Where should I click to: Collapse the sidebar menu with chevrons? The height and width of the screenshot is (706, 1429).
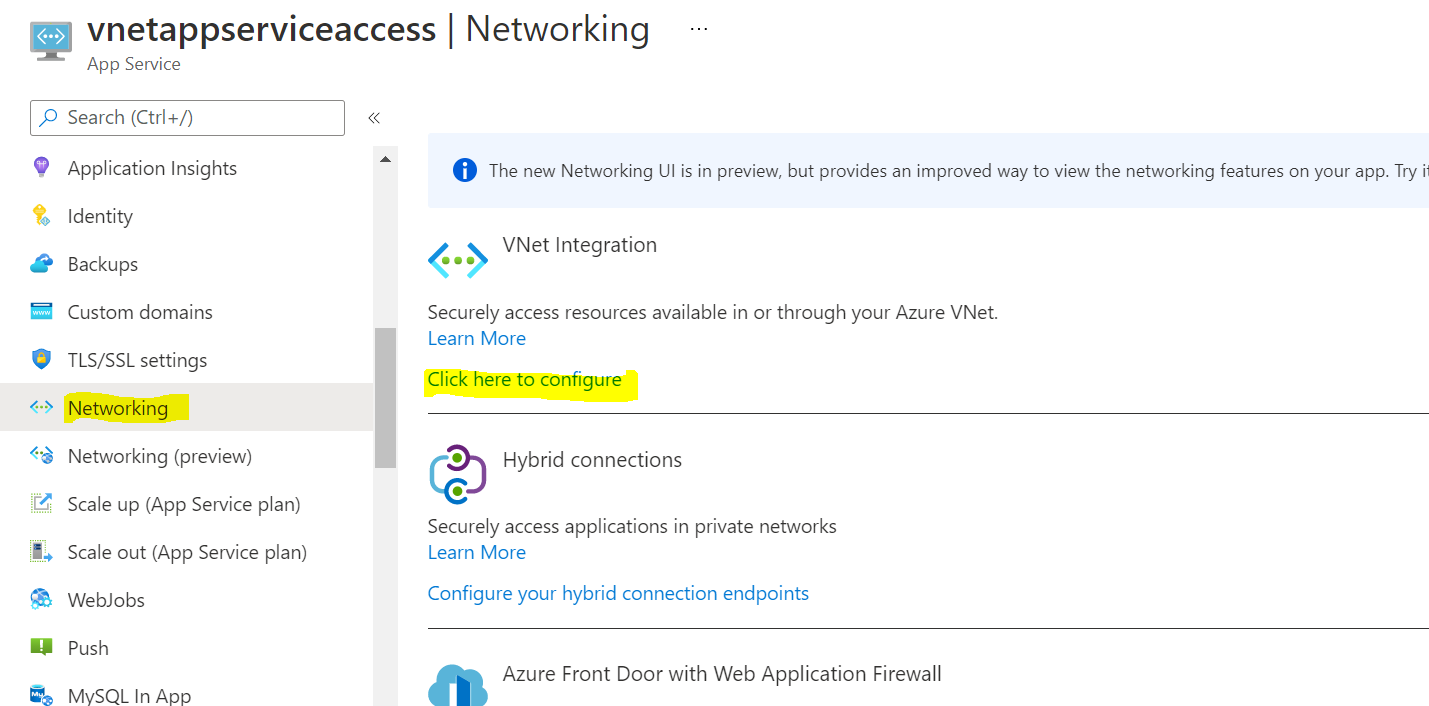click(374, 118)
